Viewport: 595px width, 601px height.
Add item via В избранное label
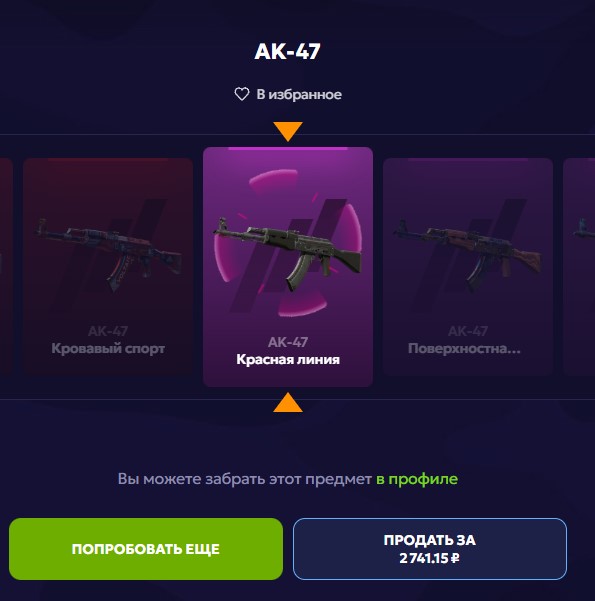pos(299,94)
